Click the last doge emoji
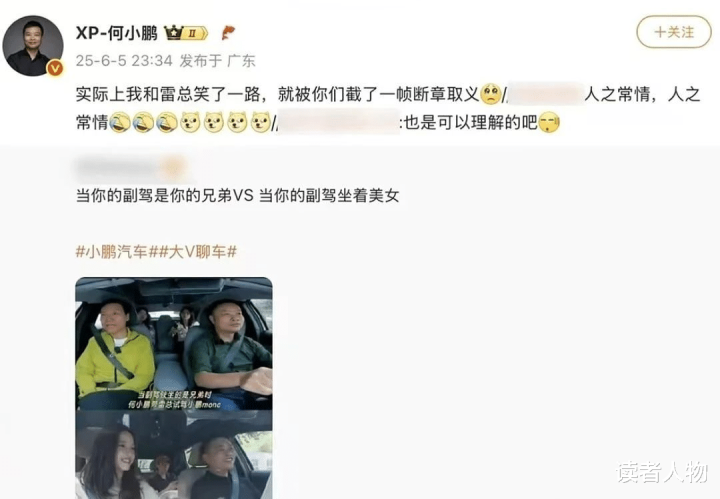Image resolution: width=720 pixels, height=499 pixels. tap(261, 123)
